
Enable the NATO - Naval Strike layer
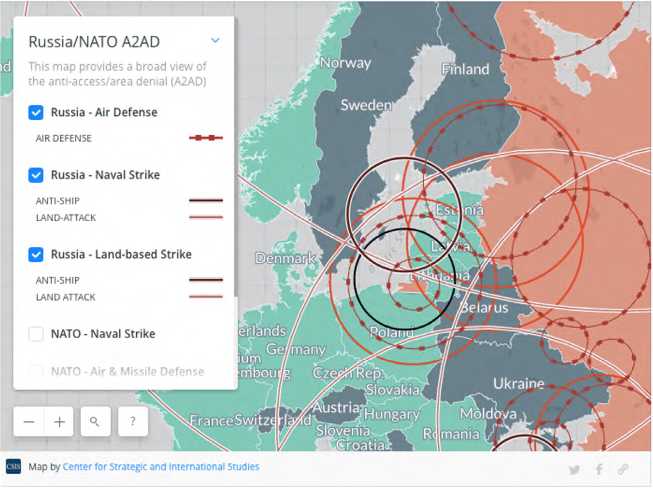[36, 334]
